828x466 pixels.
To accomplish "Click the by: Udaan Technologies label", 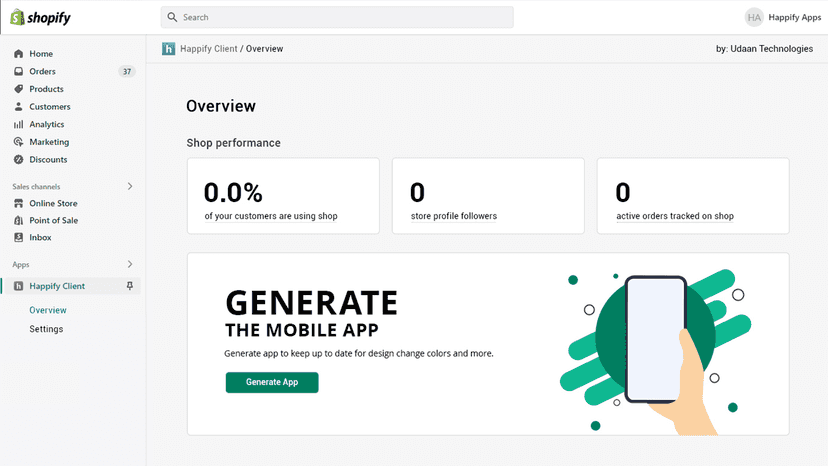I will pos(764,49).
